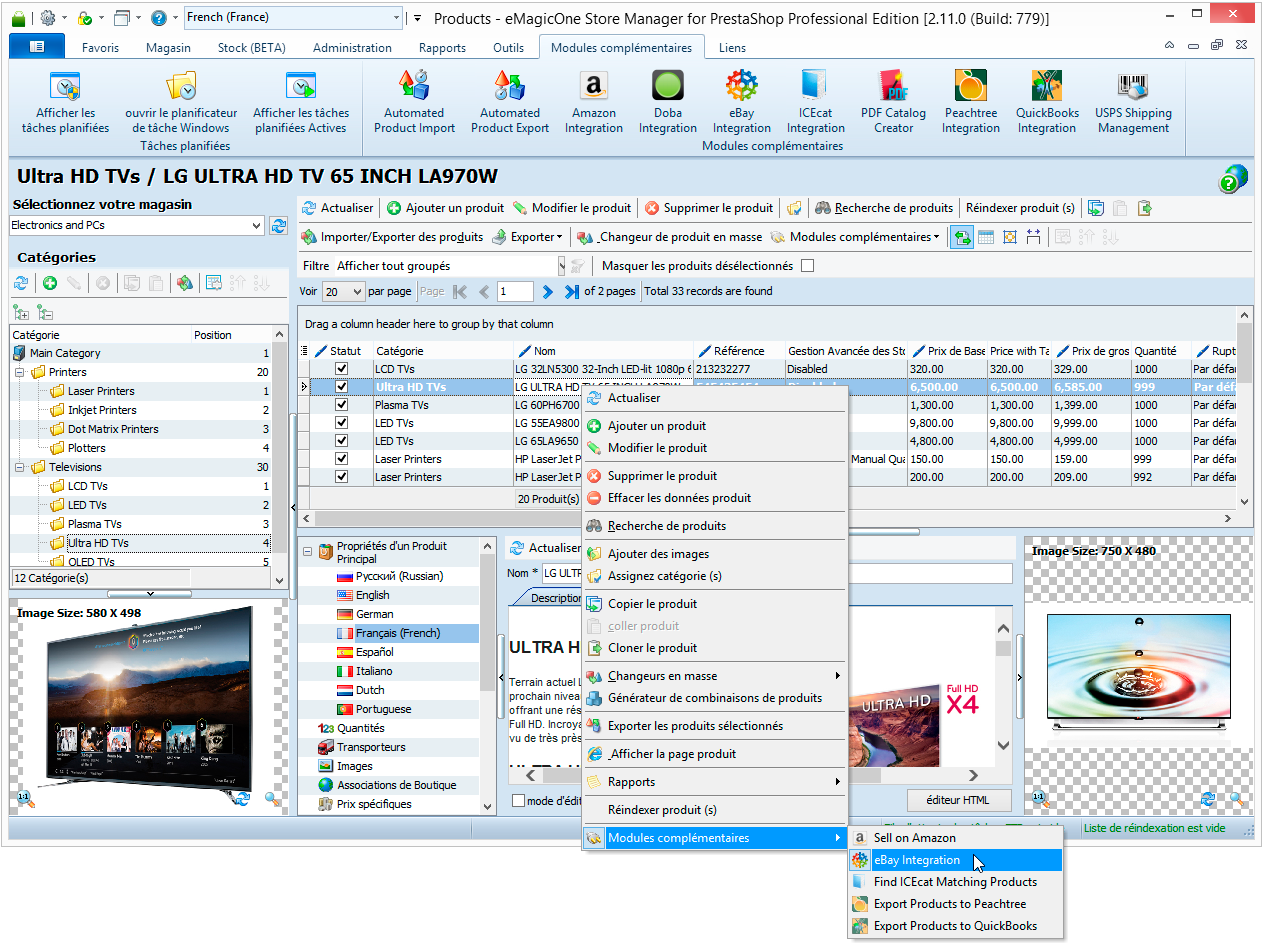Open the Outils ribbon tab
This screenshot has width=1263, height=945.
click(x=508, y=47)
